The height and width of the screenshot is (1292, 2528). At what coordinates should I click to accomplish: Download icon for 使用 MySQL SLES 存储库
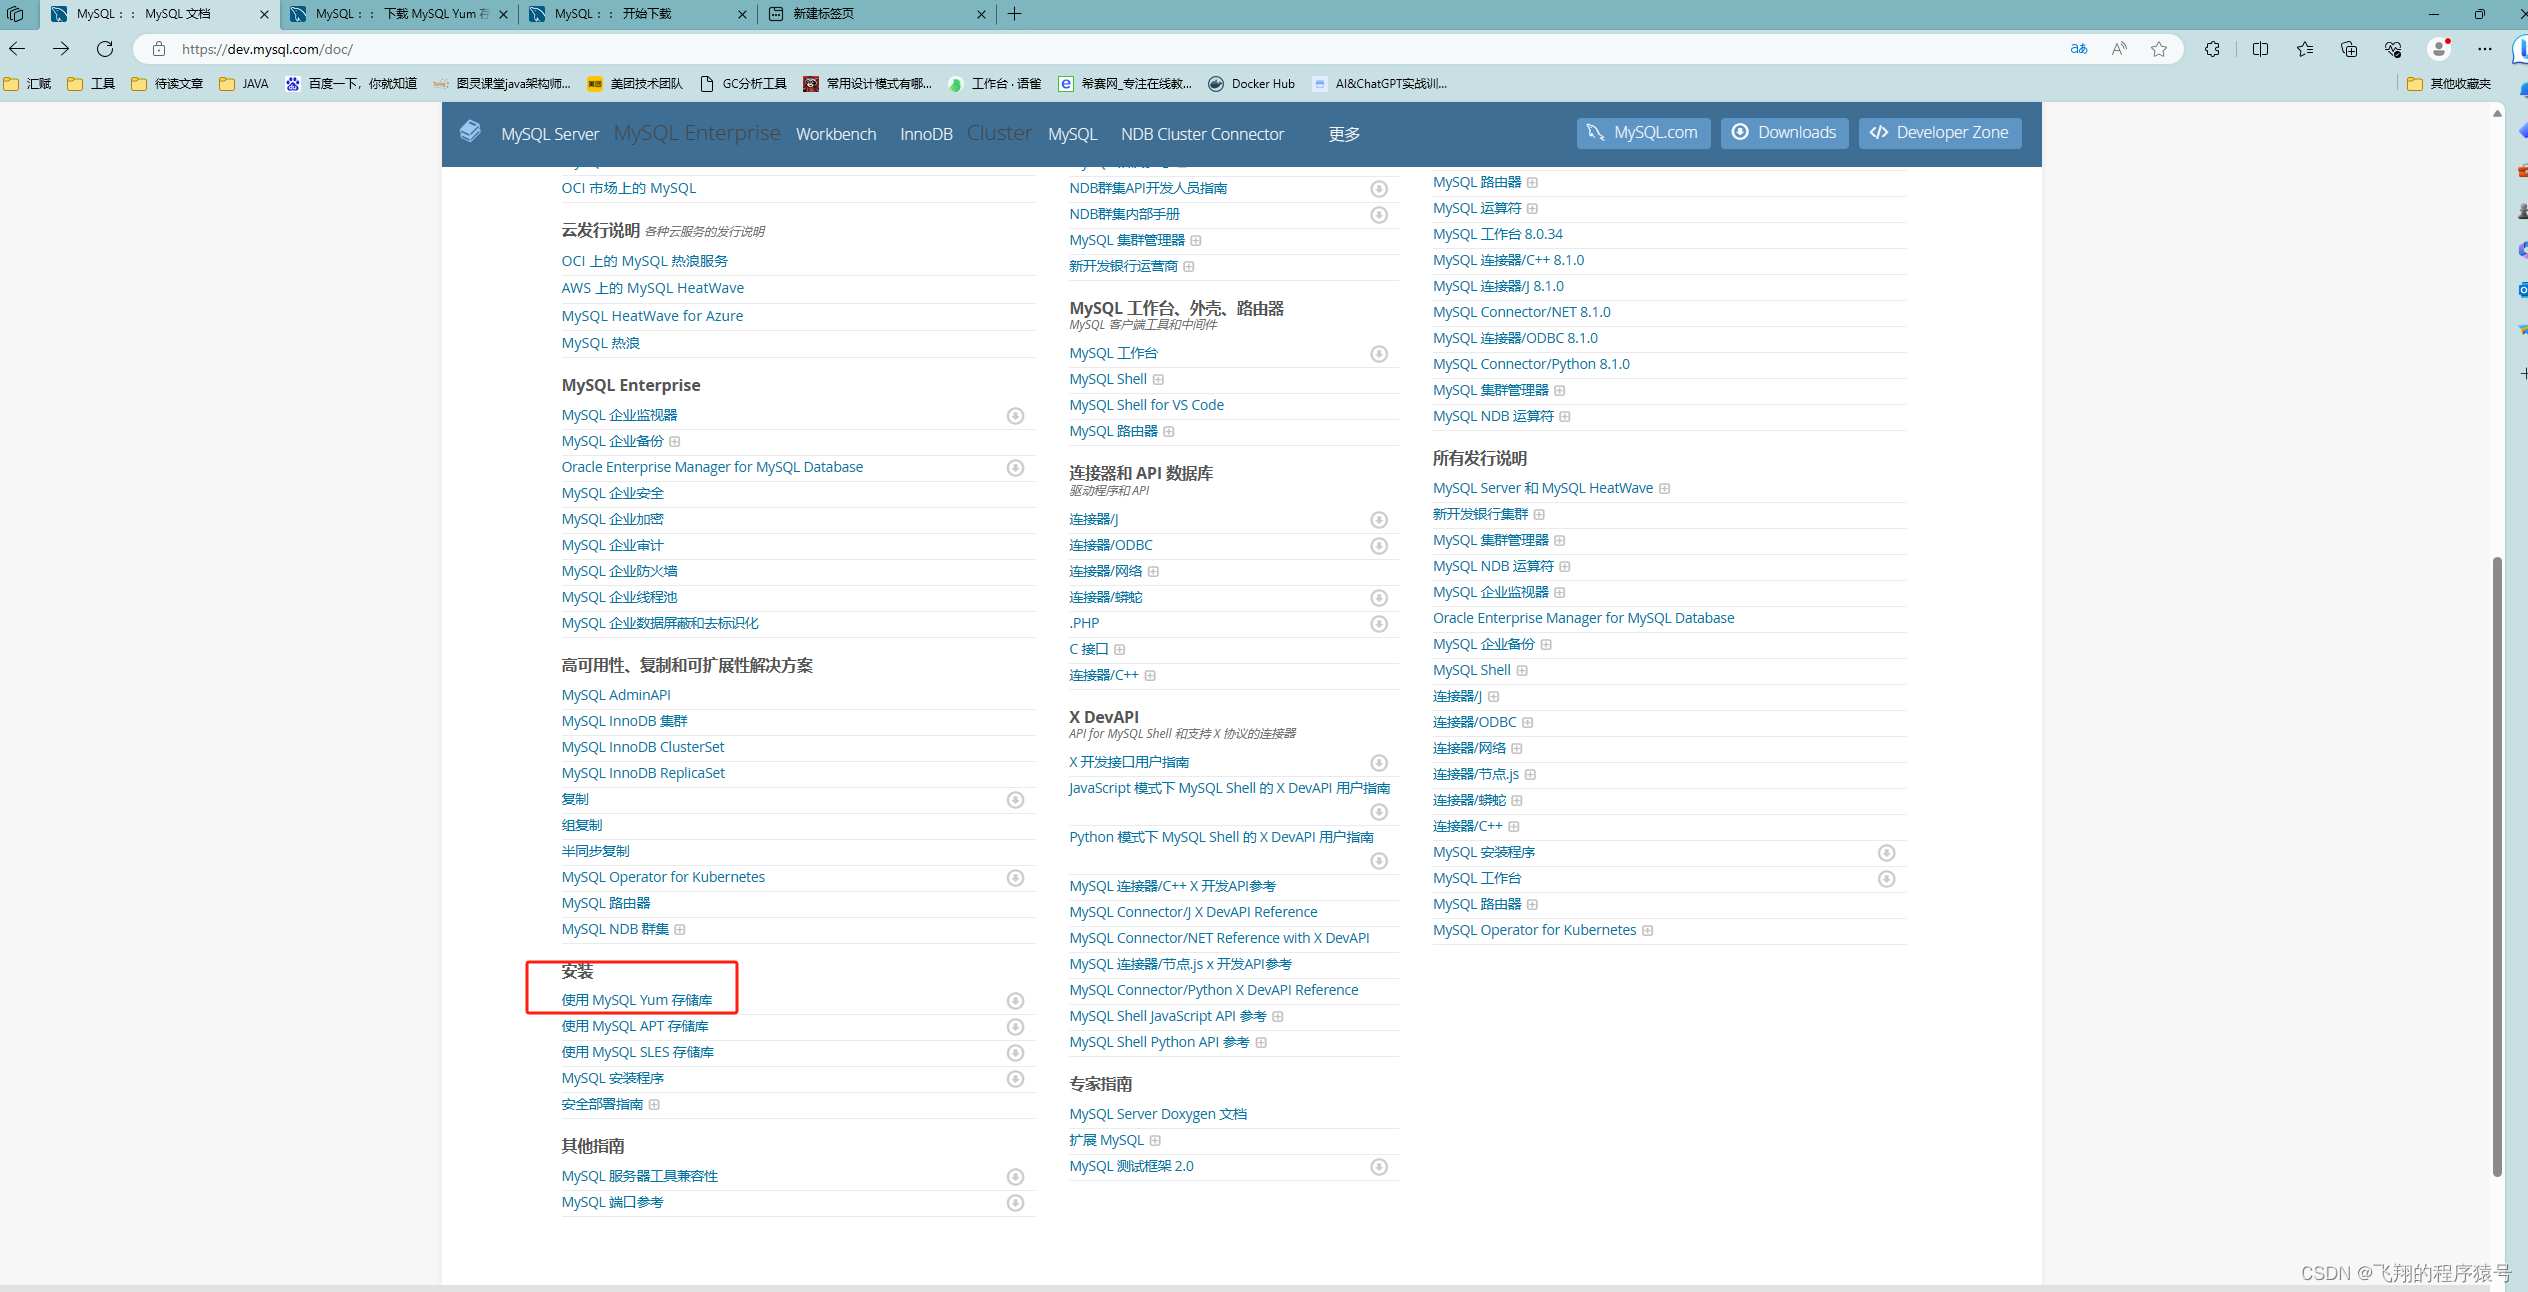coord(1015,1053)
